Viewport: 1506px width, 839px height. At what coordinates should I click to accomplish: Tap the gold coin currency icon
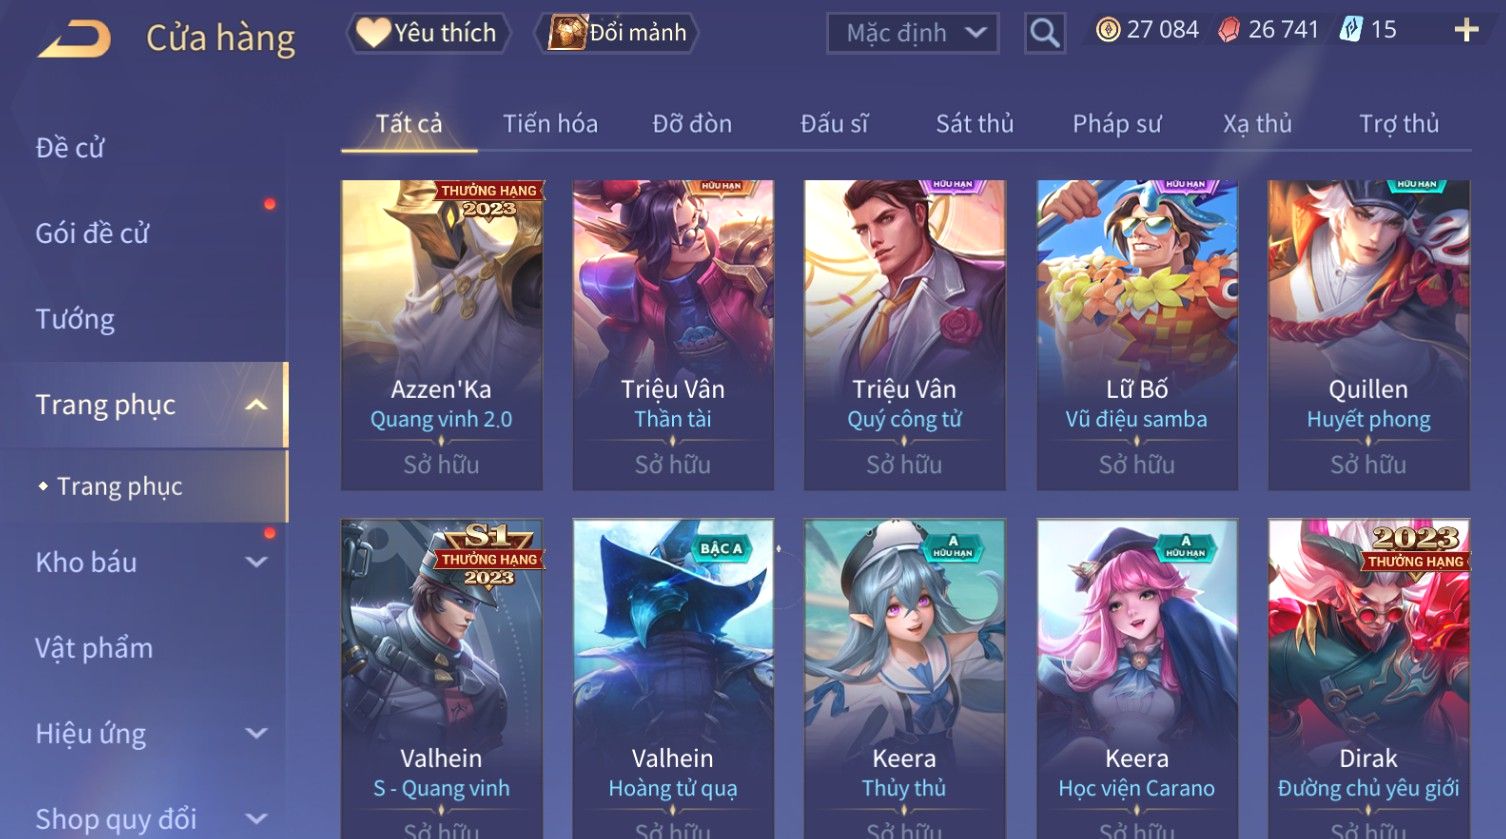[x=1107, y=30]
